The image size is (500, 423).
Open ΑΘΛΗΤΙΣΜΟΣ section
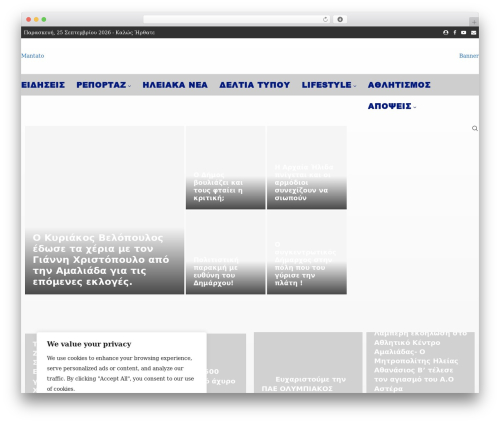coord(399,85)
